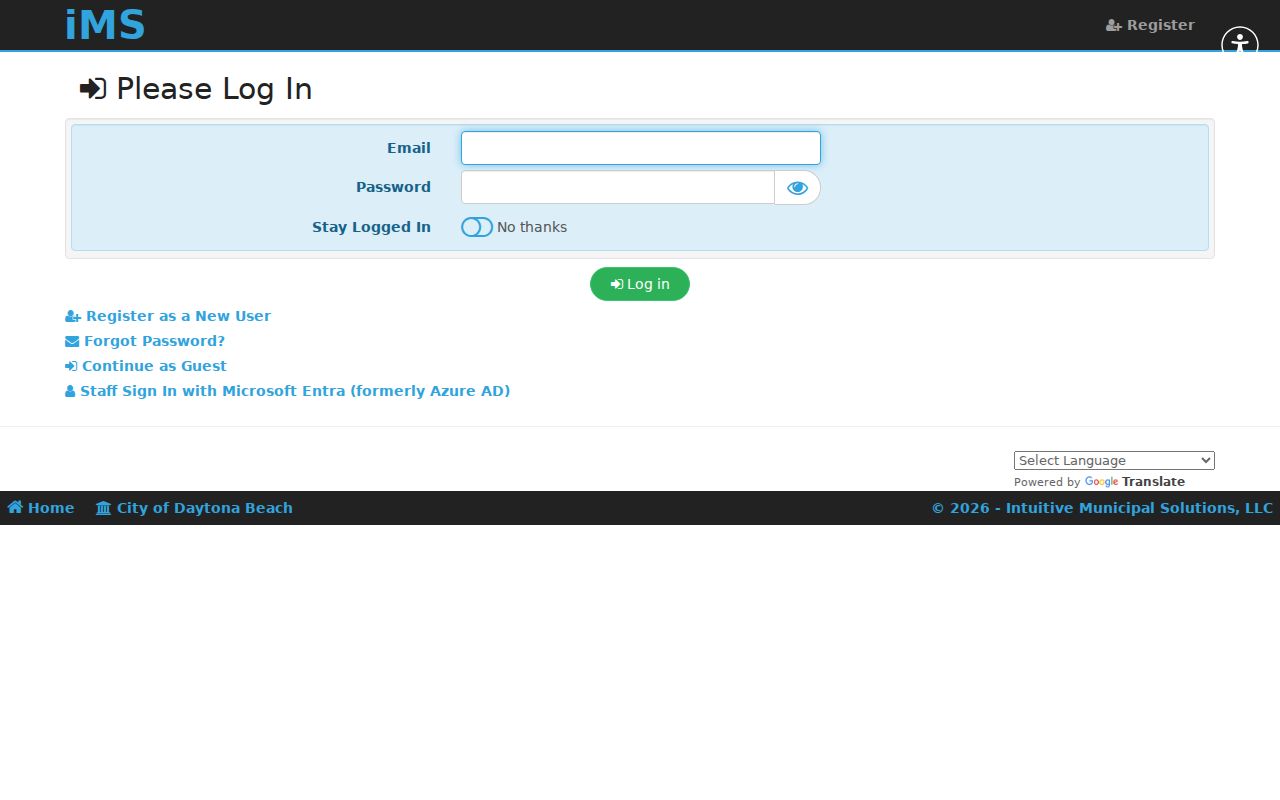This screenshot has height=800, width=1280.
Task: Open Register in the top navigation
Action: [x=1150, y=25]
